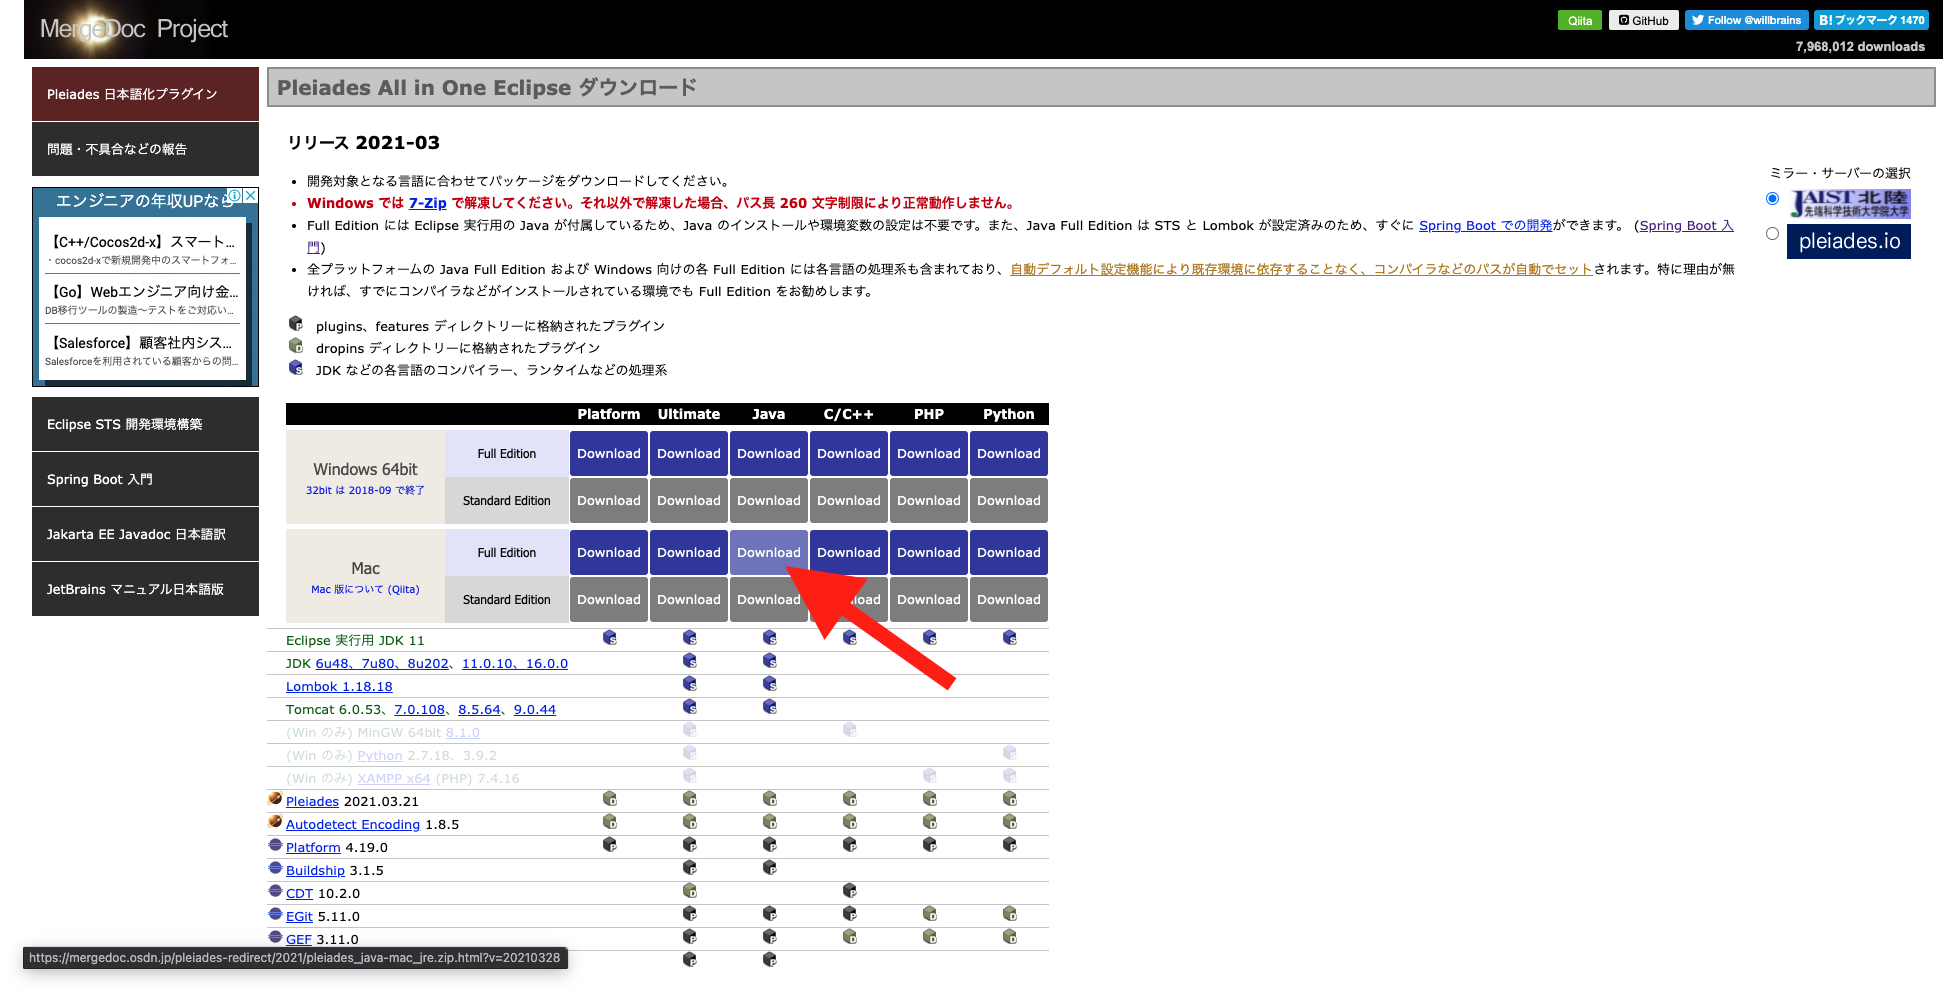Viewport: 1943px width, 996px height.
Task: Click the green Qiita button
Action: click(x=1580, y=20)
